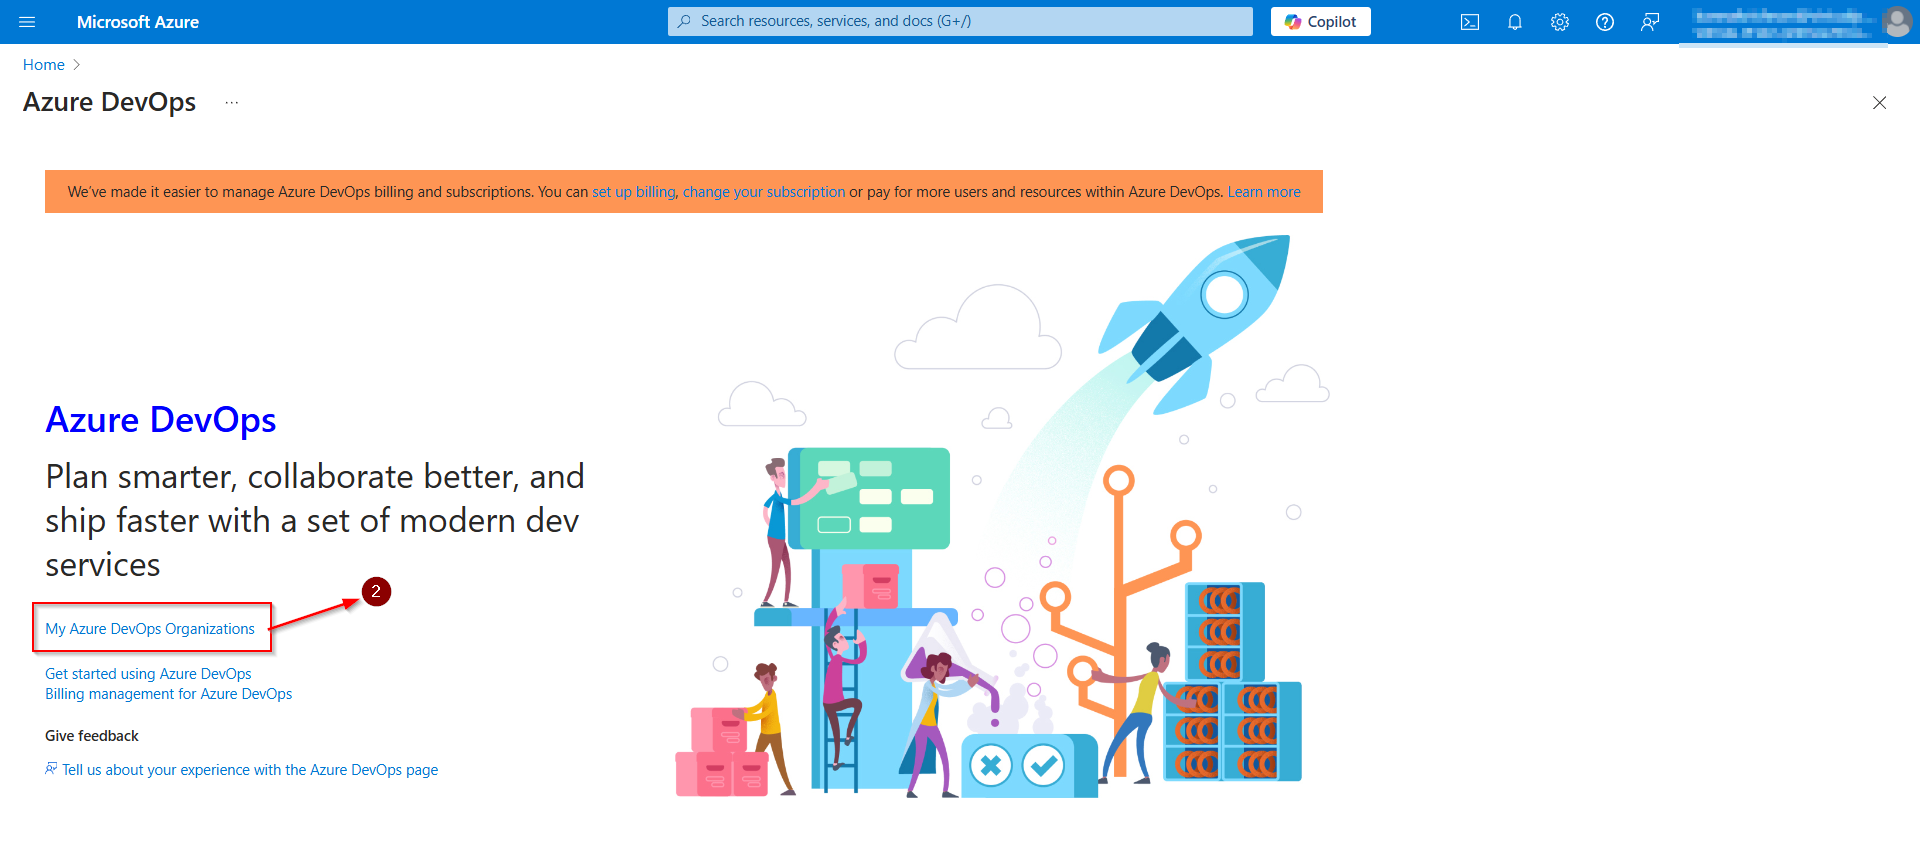Image resolution: width=1920 pixels, height=852 pixels.
Task: Click the Copilot logo icon
Action: click(x=1293, y=22)
